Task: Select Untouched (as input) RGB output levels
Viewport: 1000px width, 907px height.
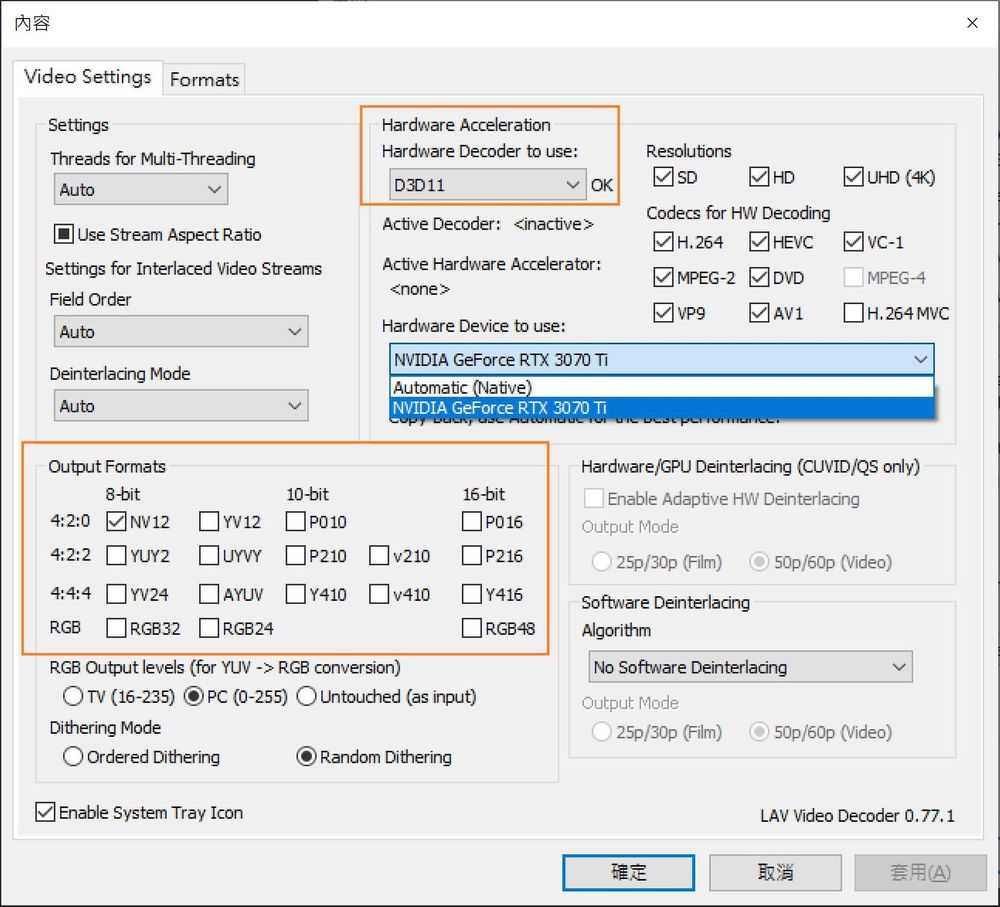Action: (306, 696)
